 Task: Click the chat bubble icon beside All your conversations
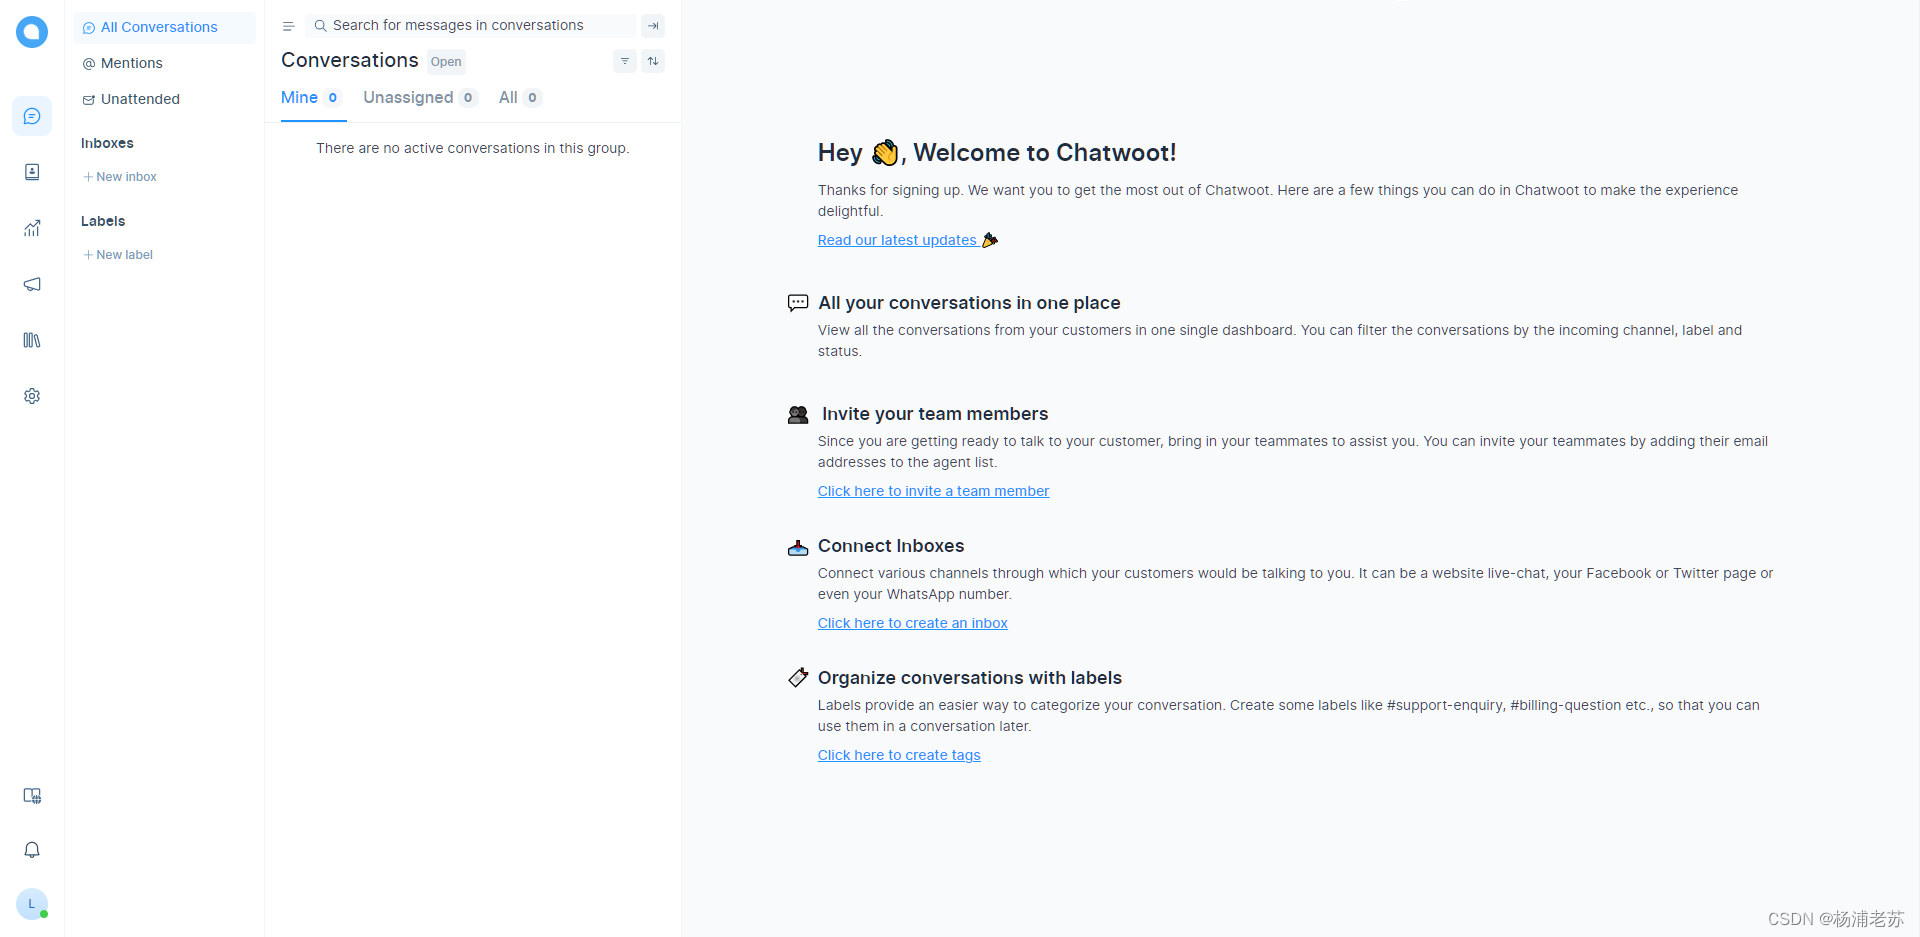[x=798, y=303]
